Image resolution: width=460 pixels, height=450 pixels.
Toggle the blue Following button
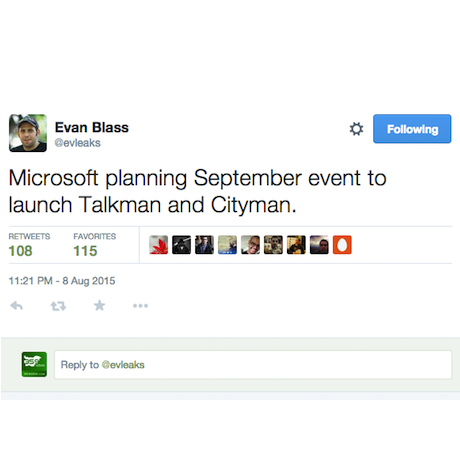coord(412,129)
